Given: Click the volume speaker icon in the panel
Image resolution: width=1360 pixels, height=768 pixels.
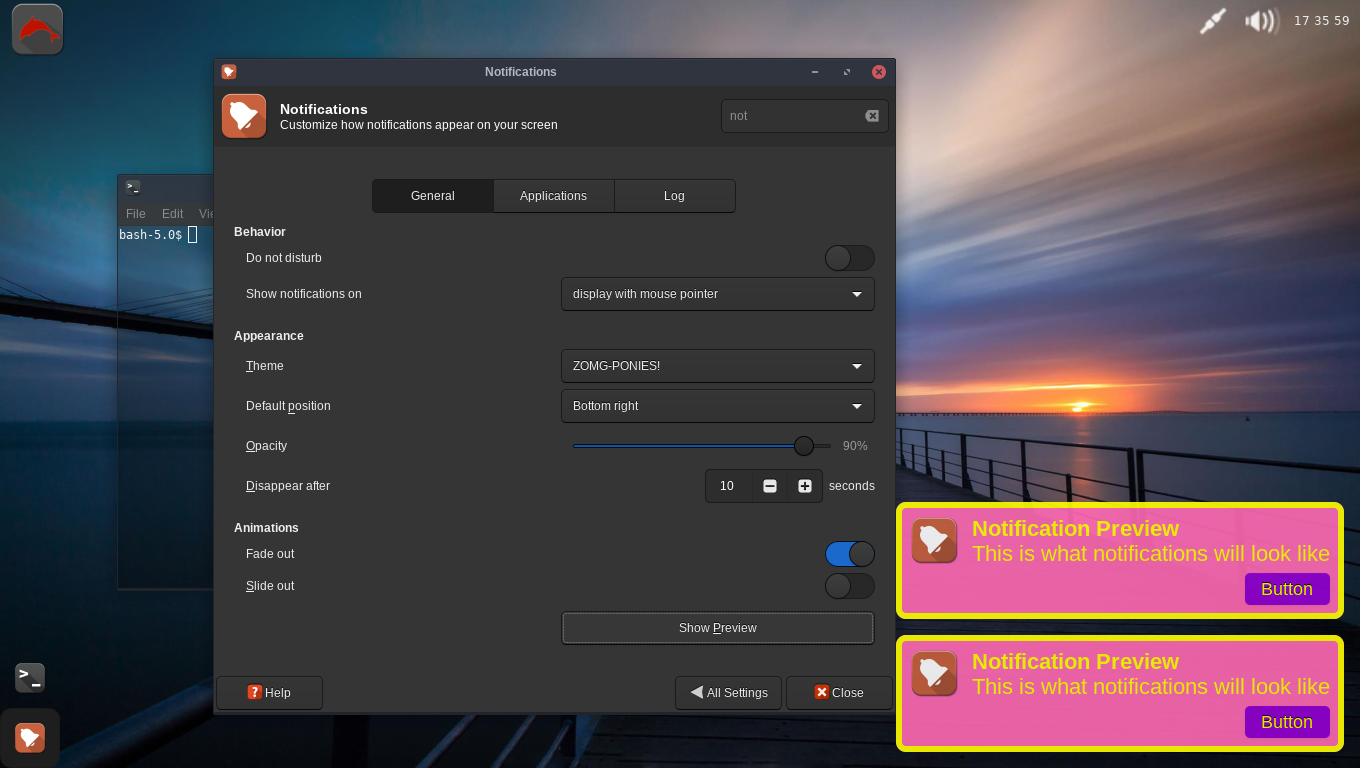Looking at the screenshot, I should point(1260,20).
